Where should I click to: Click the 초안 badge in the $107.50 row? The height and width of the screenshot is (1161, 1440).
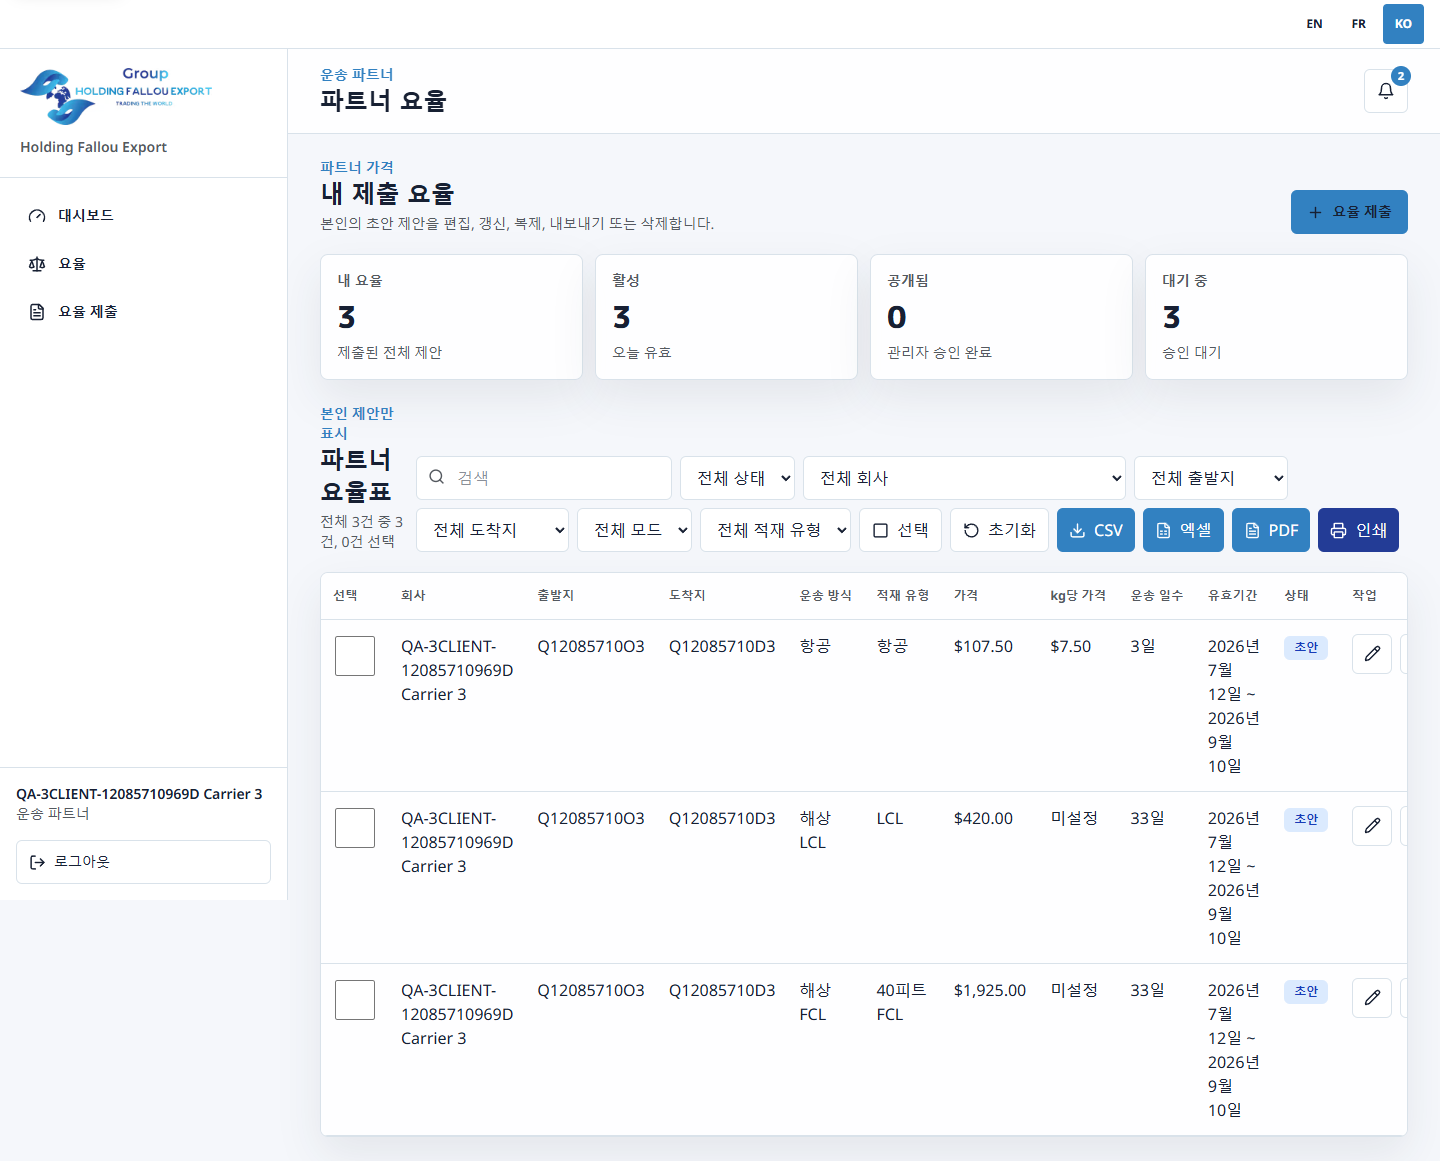point(1306,647)
